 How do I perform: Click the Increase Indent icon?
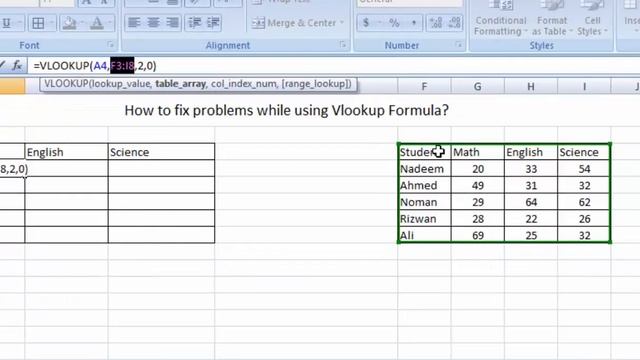(213, 23)
